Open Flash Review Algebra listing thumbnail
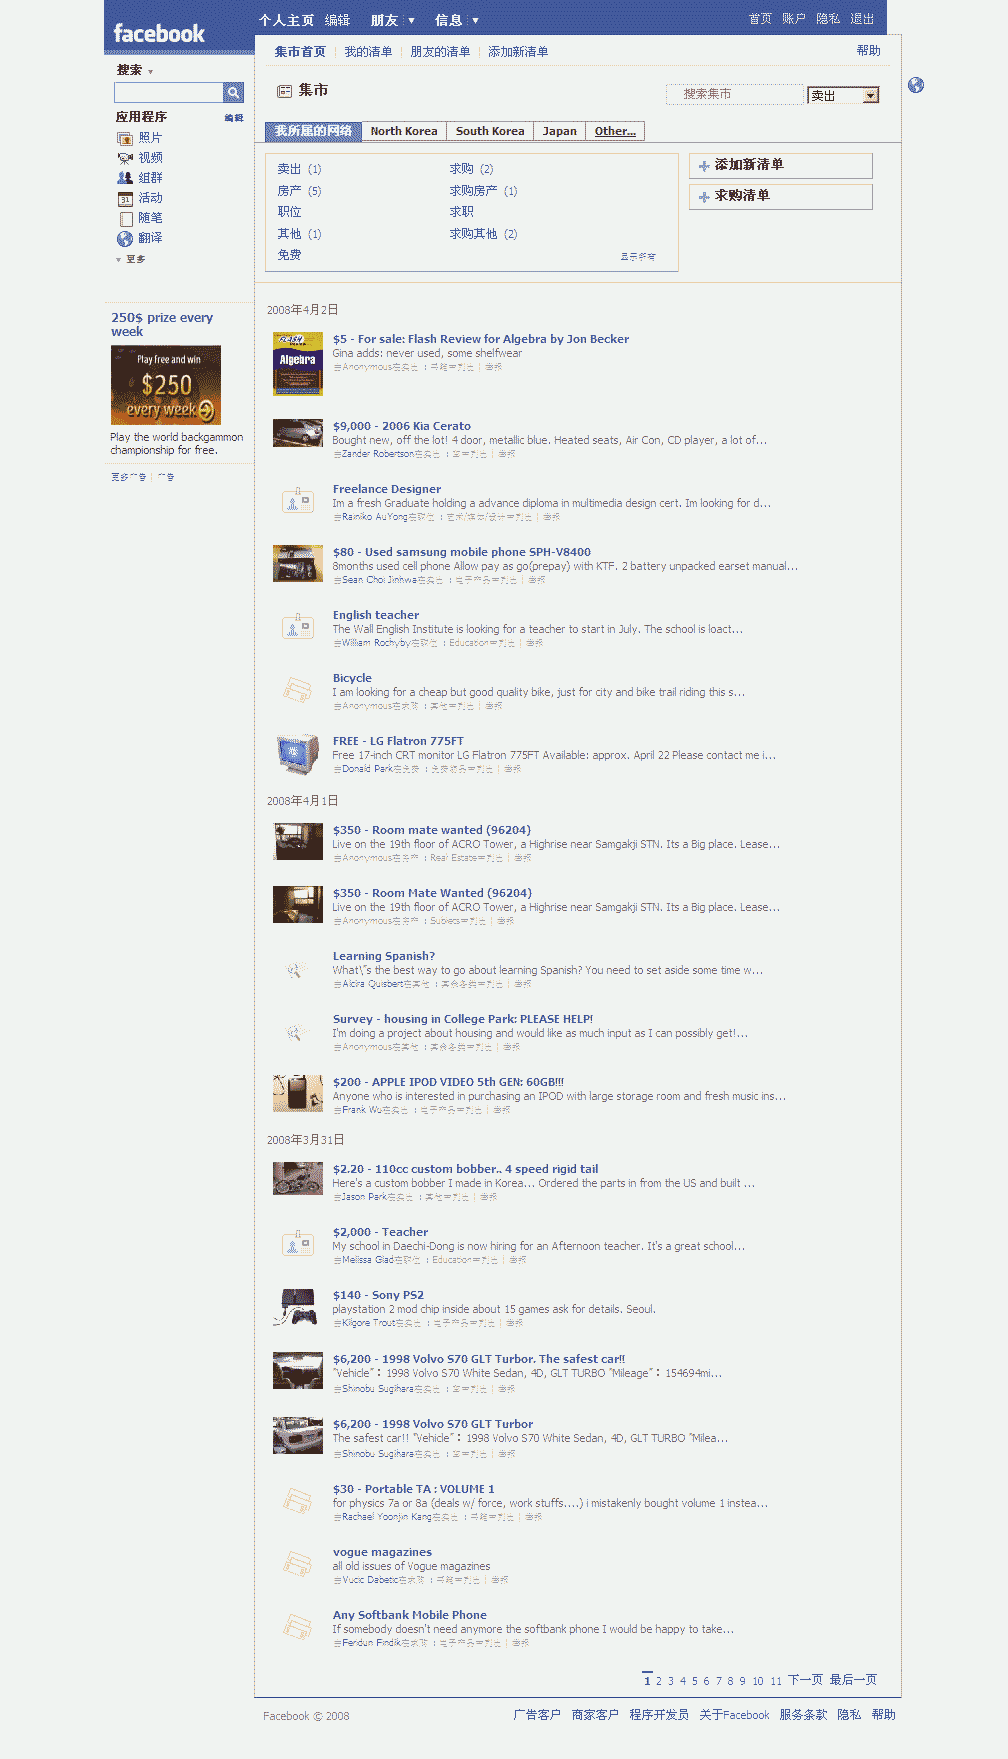1008x1759 pixels. point(298,364)
